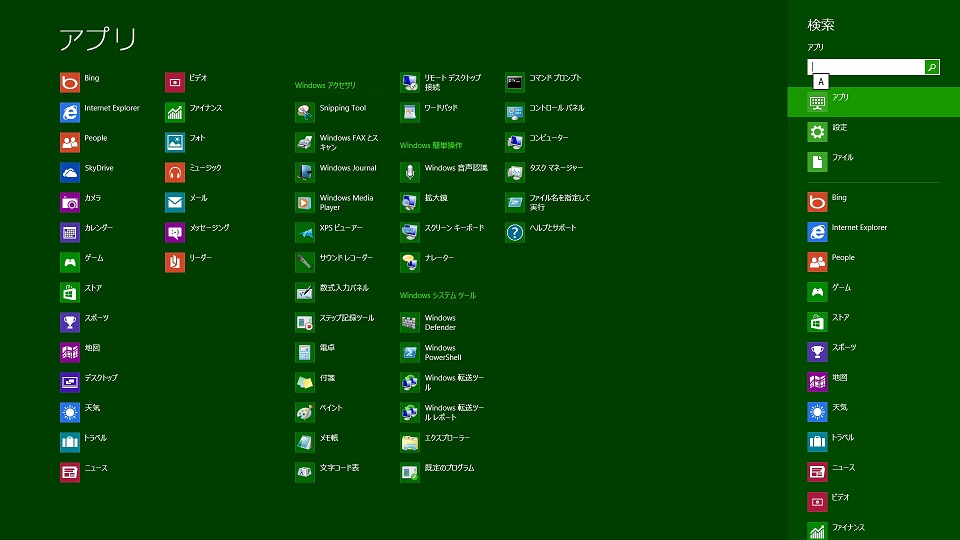Select ファイル (Files) search scope
The width and height of the screenshot is (960, 540).
pyautogui.click(x=874, y=162)
